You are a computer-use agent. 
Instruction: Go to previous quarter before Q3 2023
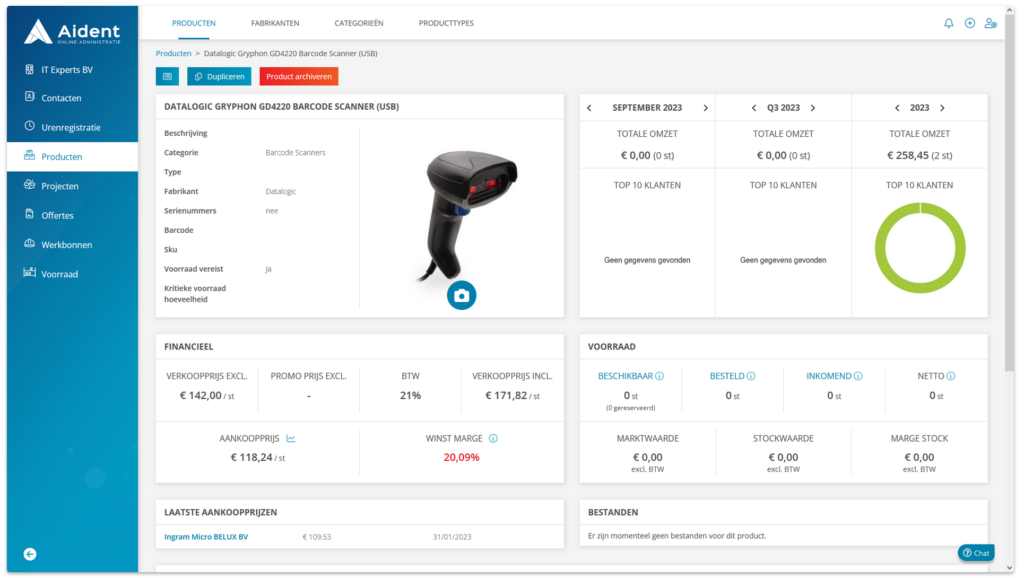[x=754, y=108]
